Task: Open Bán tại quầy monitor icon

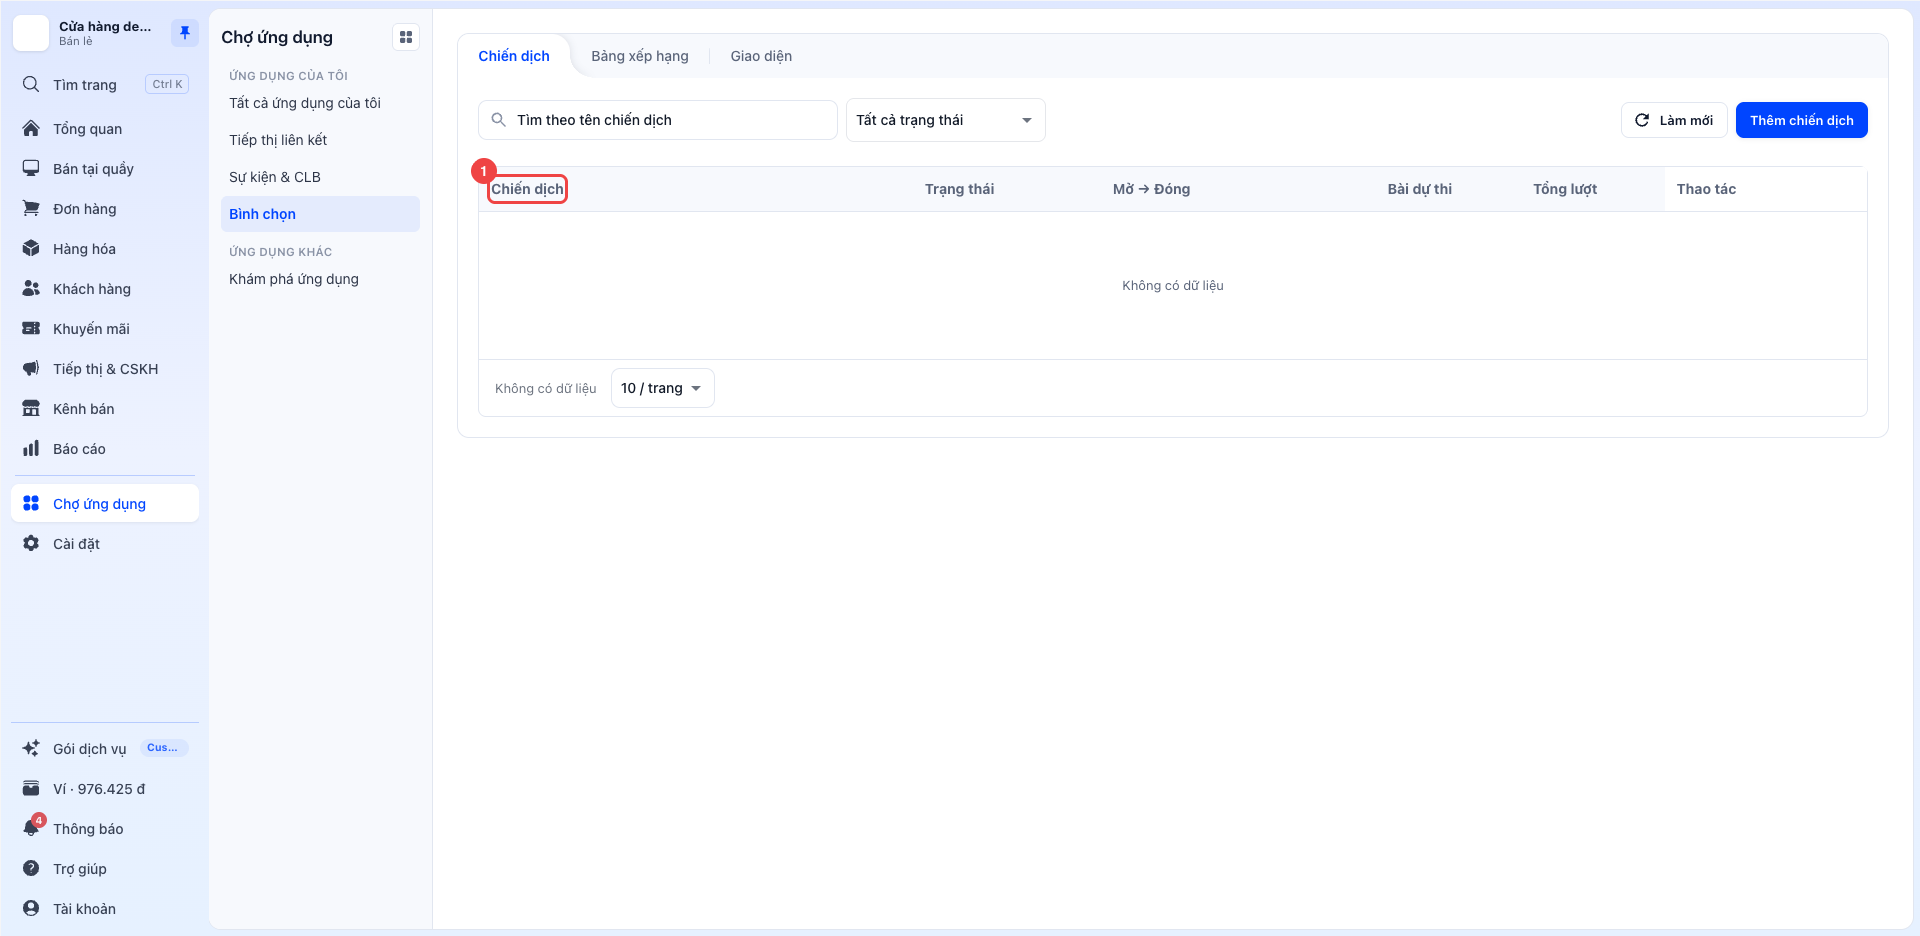Action: pyautogui.click(x=31, y=168)
